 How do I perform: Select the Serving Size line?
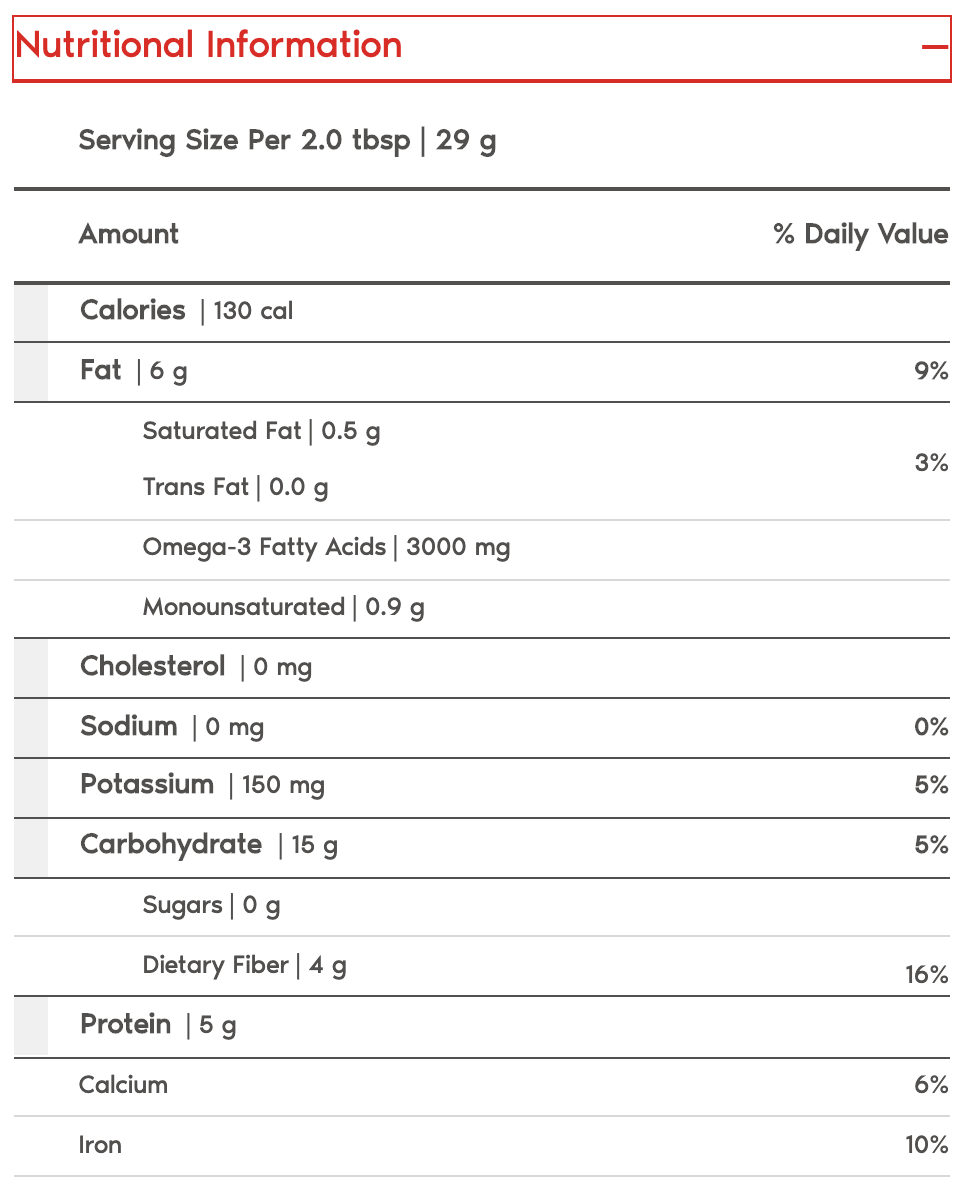point(287,140)
